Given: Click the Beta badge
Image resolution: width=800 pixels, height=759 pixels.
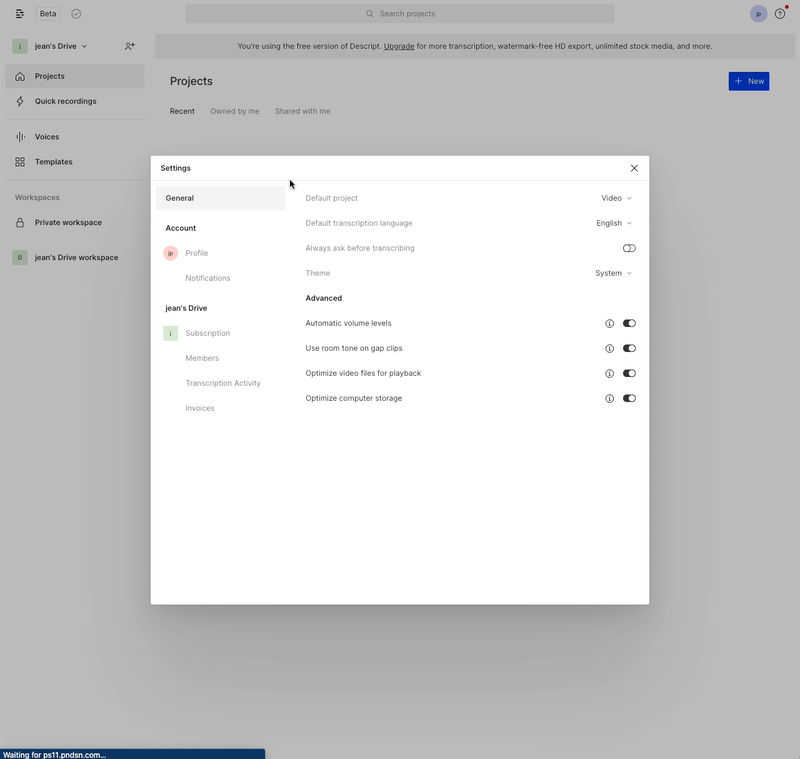Looking at the screenshot, I should tap(48, 14).
